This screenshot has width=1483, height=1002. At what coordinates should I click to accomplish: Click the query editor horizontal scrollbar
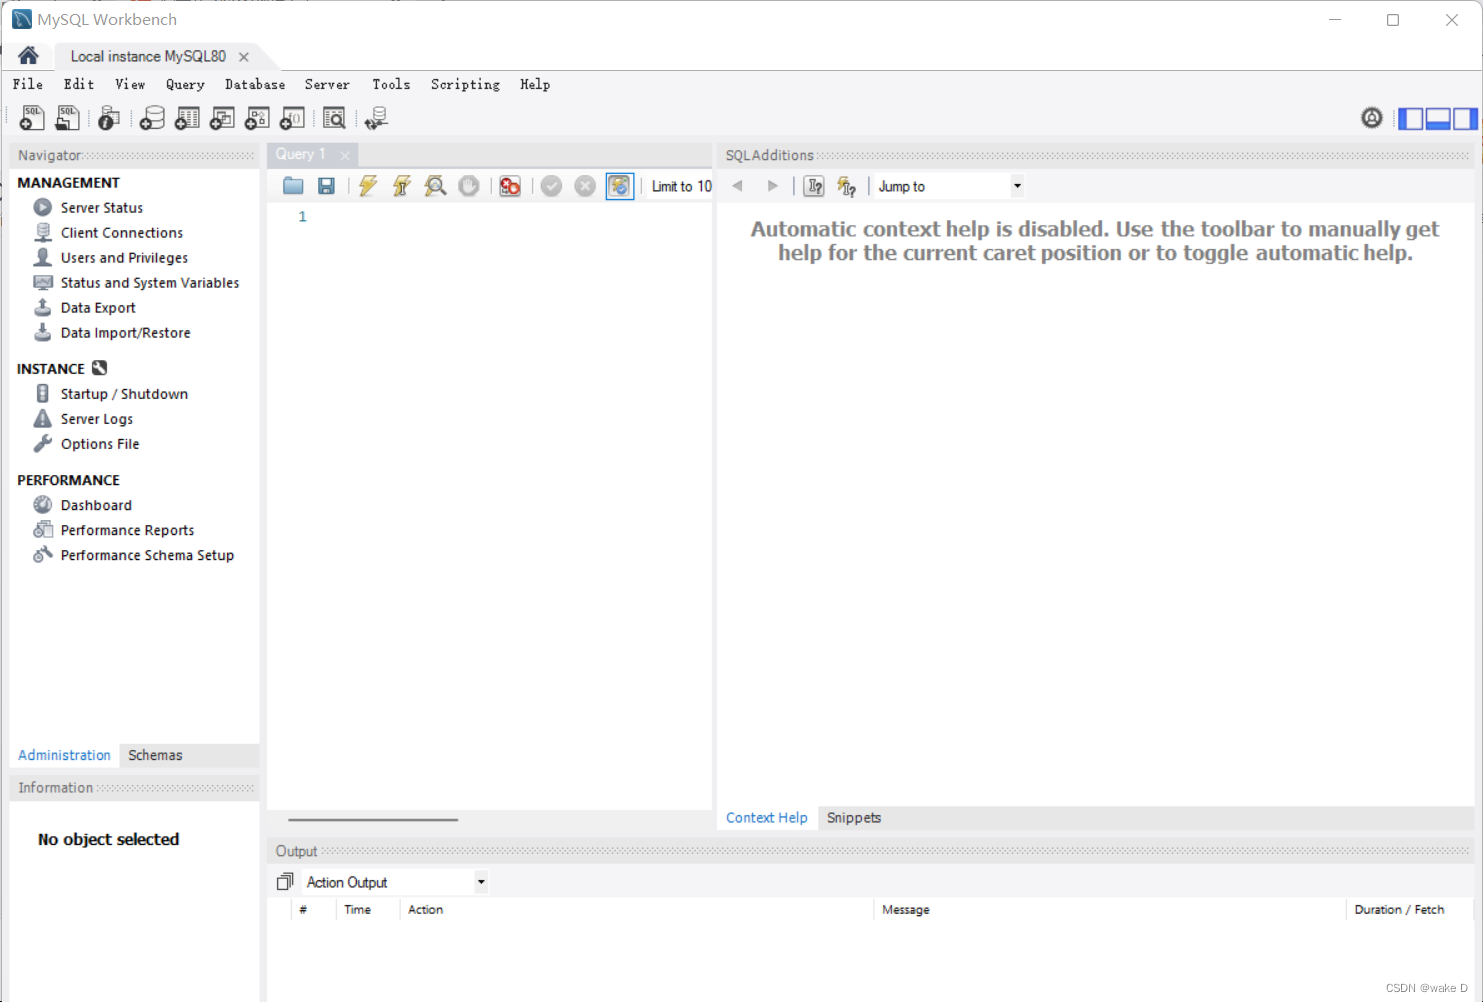(x=372, y=819)
